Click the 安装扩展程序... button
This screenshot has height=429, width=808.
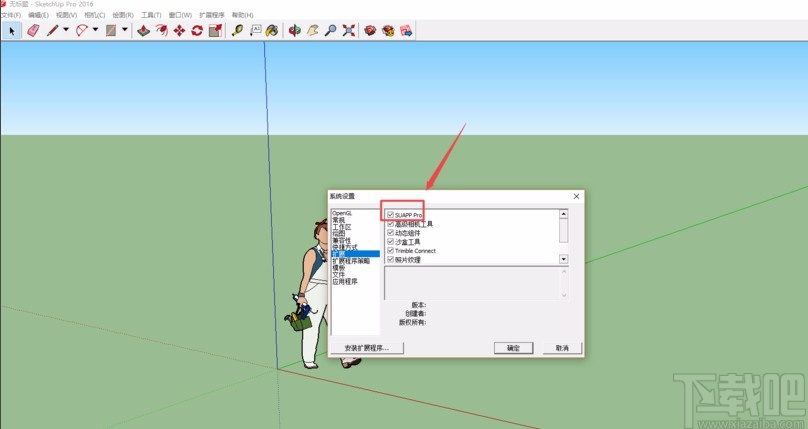coord(367,348)
